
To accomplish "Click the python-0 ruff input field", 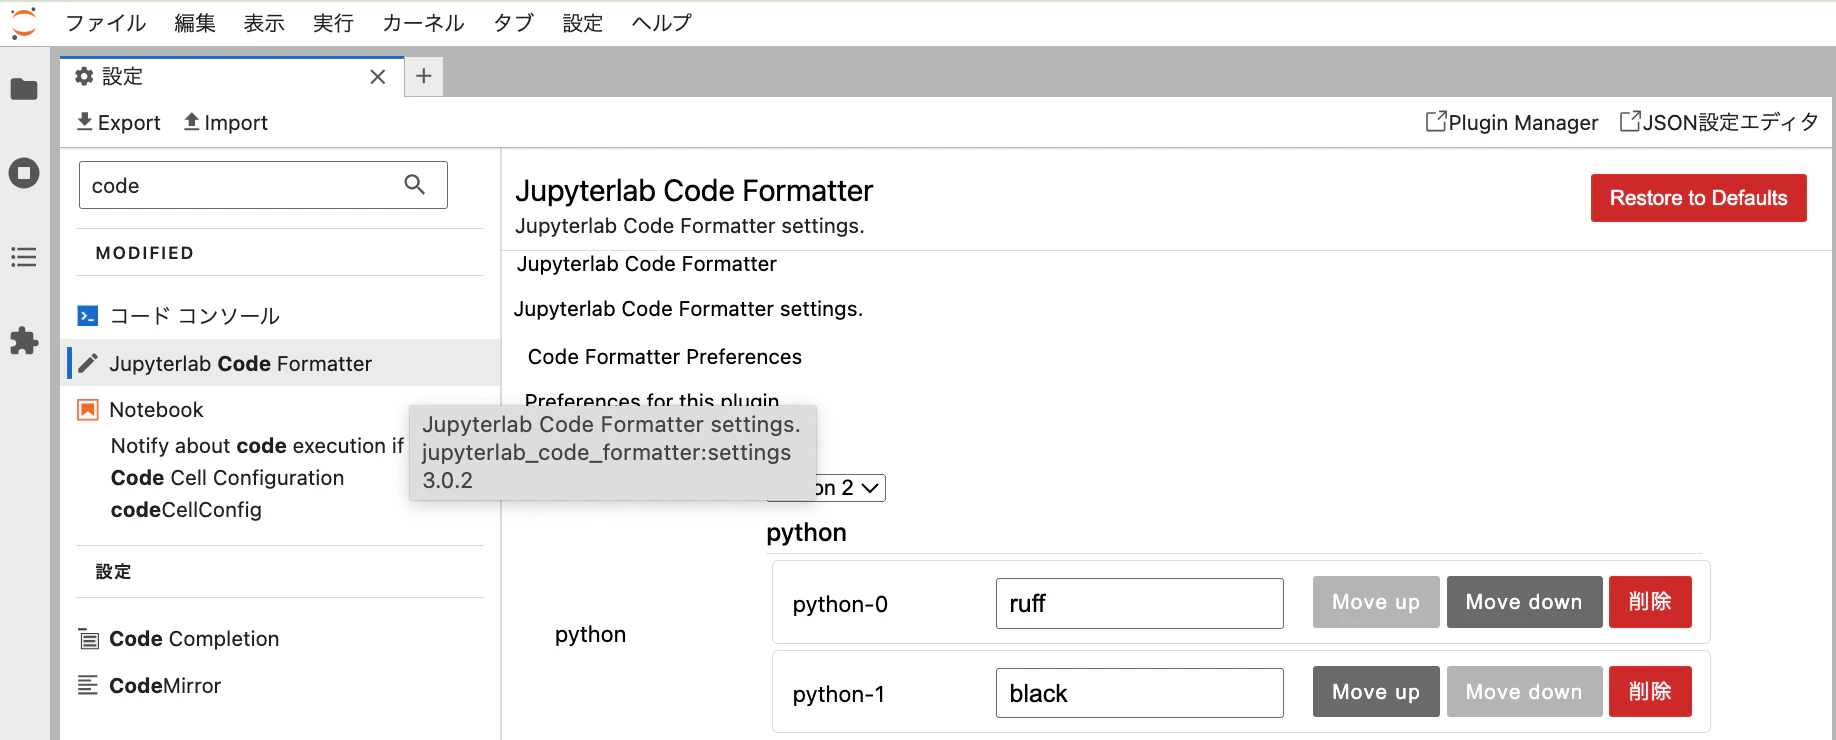I will [1139, 603].
